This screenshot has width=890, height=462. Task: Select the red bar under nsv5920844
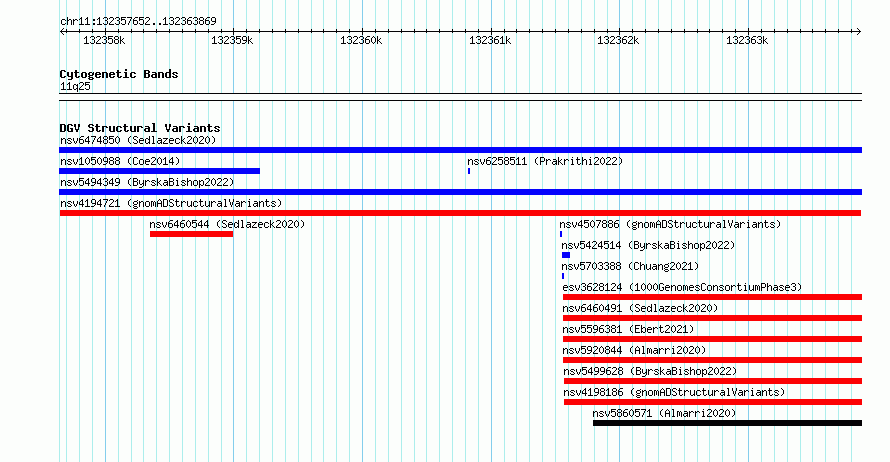(x=712, y=360)
